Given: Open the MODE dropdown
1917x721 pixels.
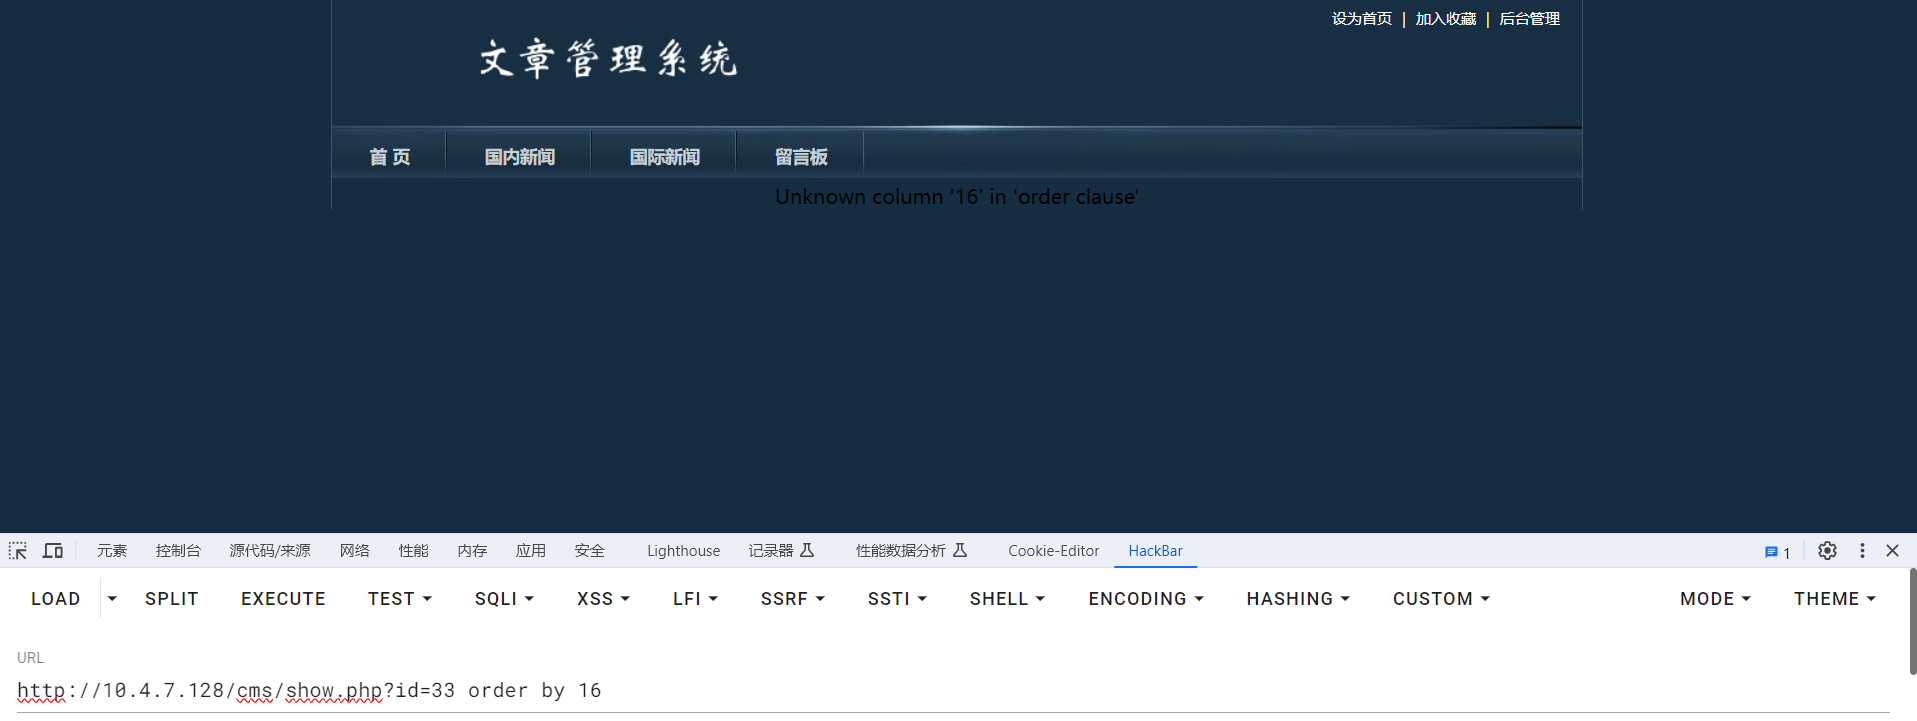Looking at the screenshot, I should tap(1715, 599).
